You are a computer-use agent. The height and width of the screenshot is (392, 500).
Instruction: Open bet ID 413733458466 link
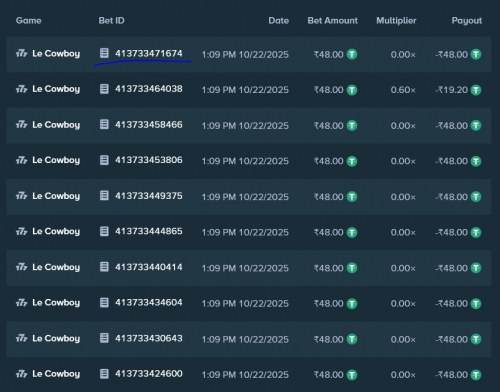pyautogui.click(x=149, y=125)
